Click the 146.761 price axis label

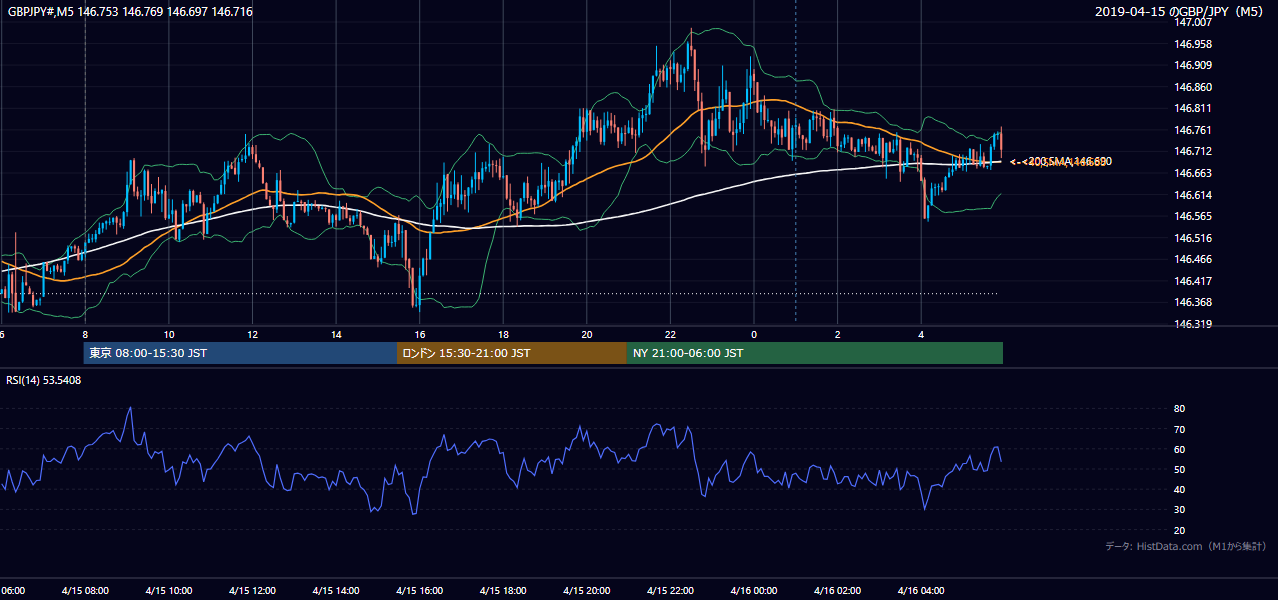[x=1193, y=130]
